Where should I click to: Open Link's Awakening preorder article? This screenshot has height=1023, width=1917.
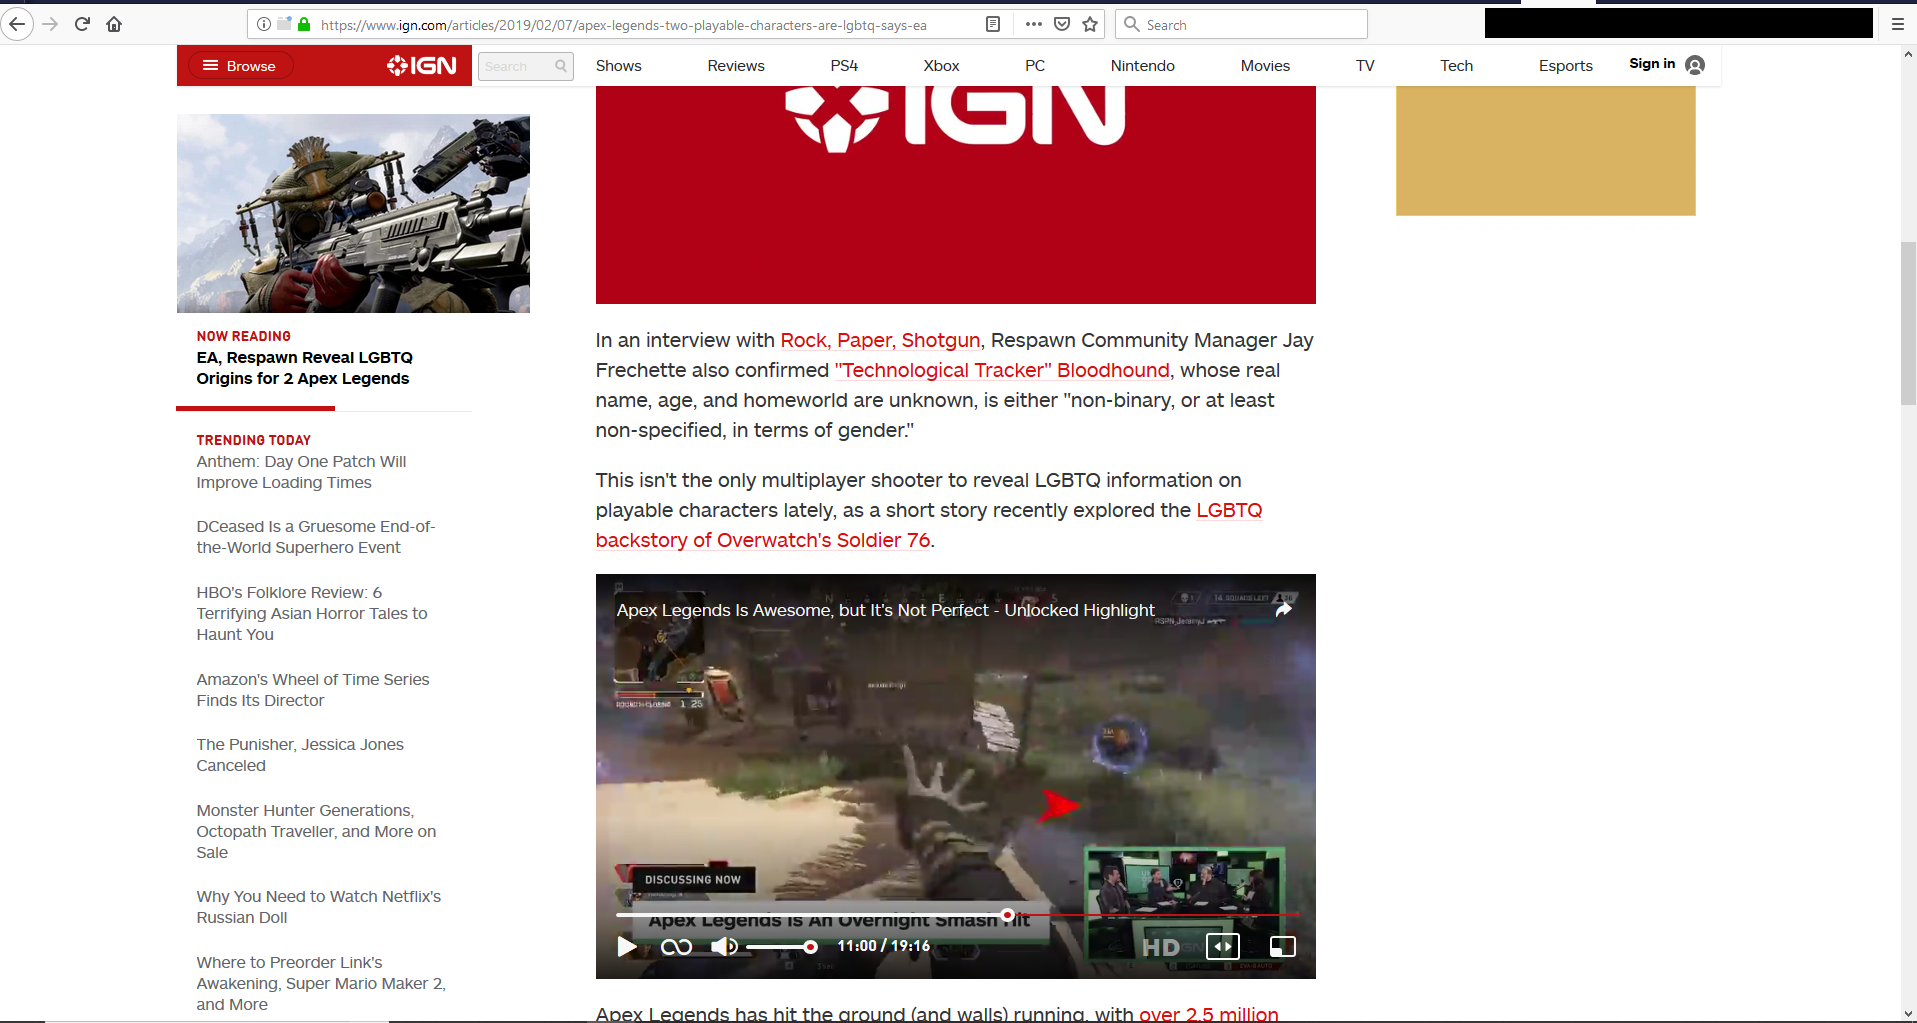(321, 983)
